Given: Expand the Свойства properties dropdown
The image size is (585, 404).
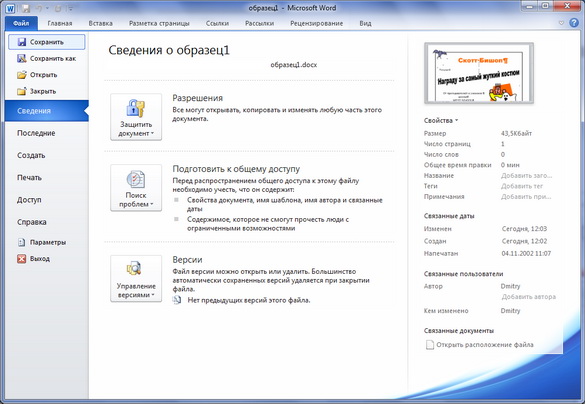Looking at the screenshot, I should [x=441, y=120].
